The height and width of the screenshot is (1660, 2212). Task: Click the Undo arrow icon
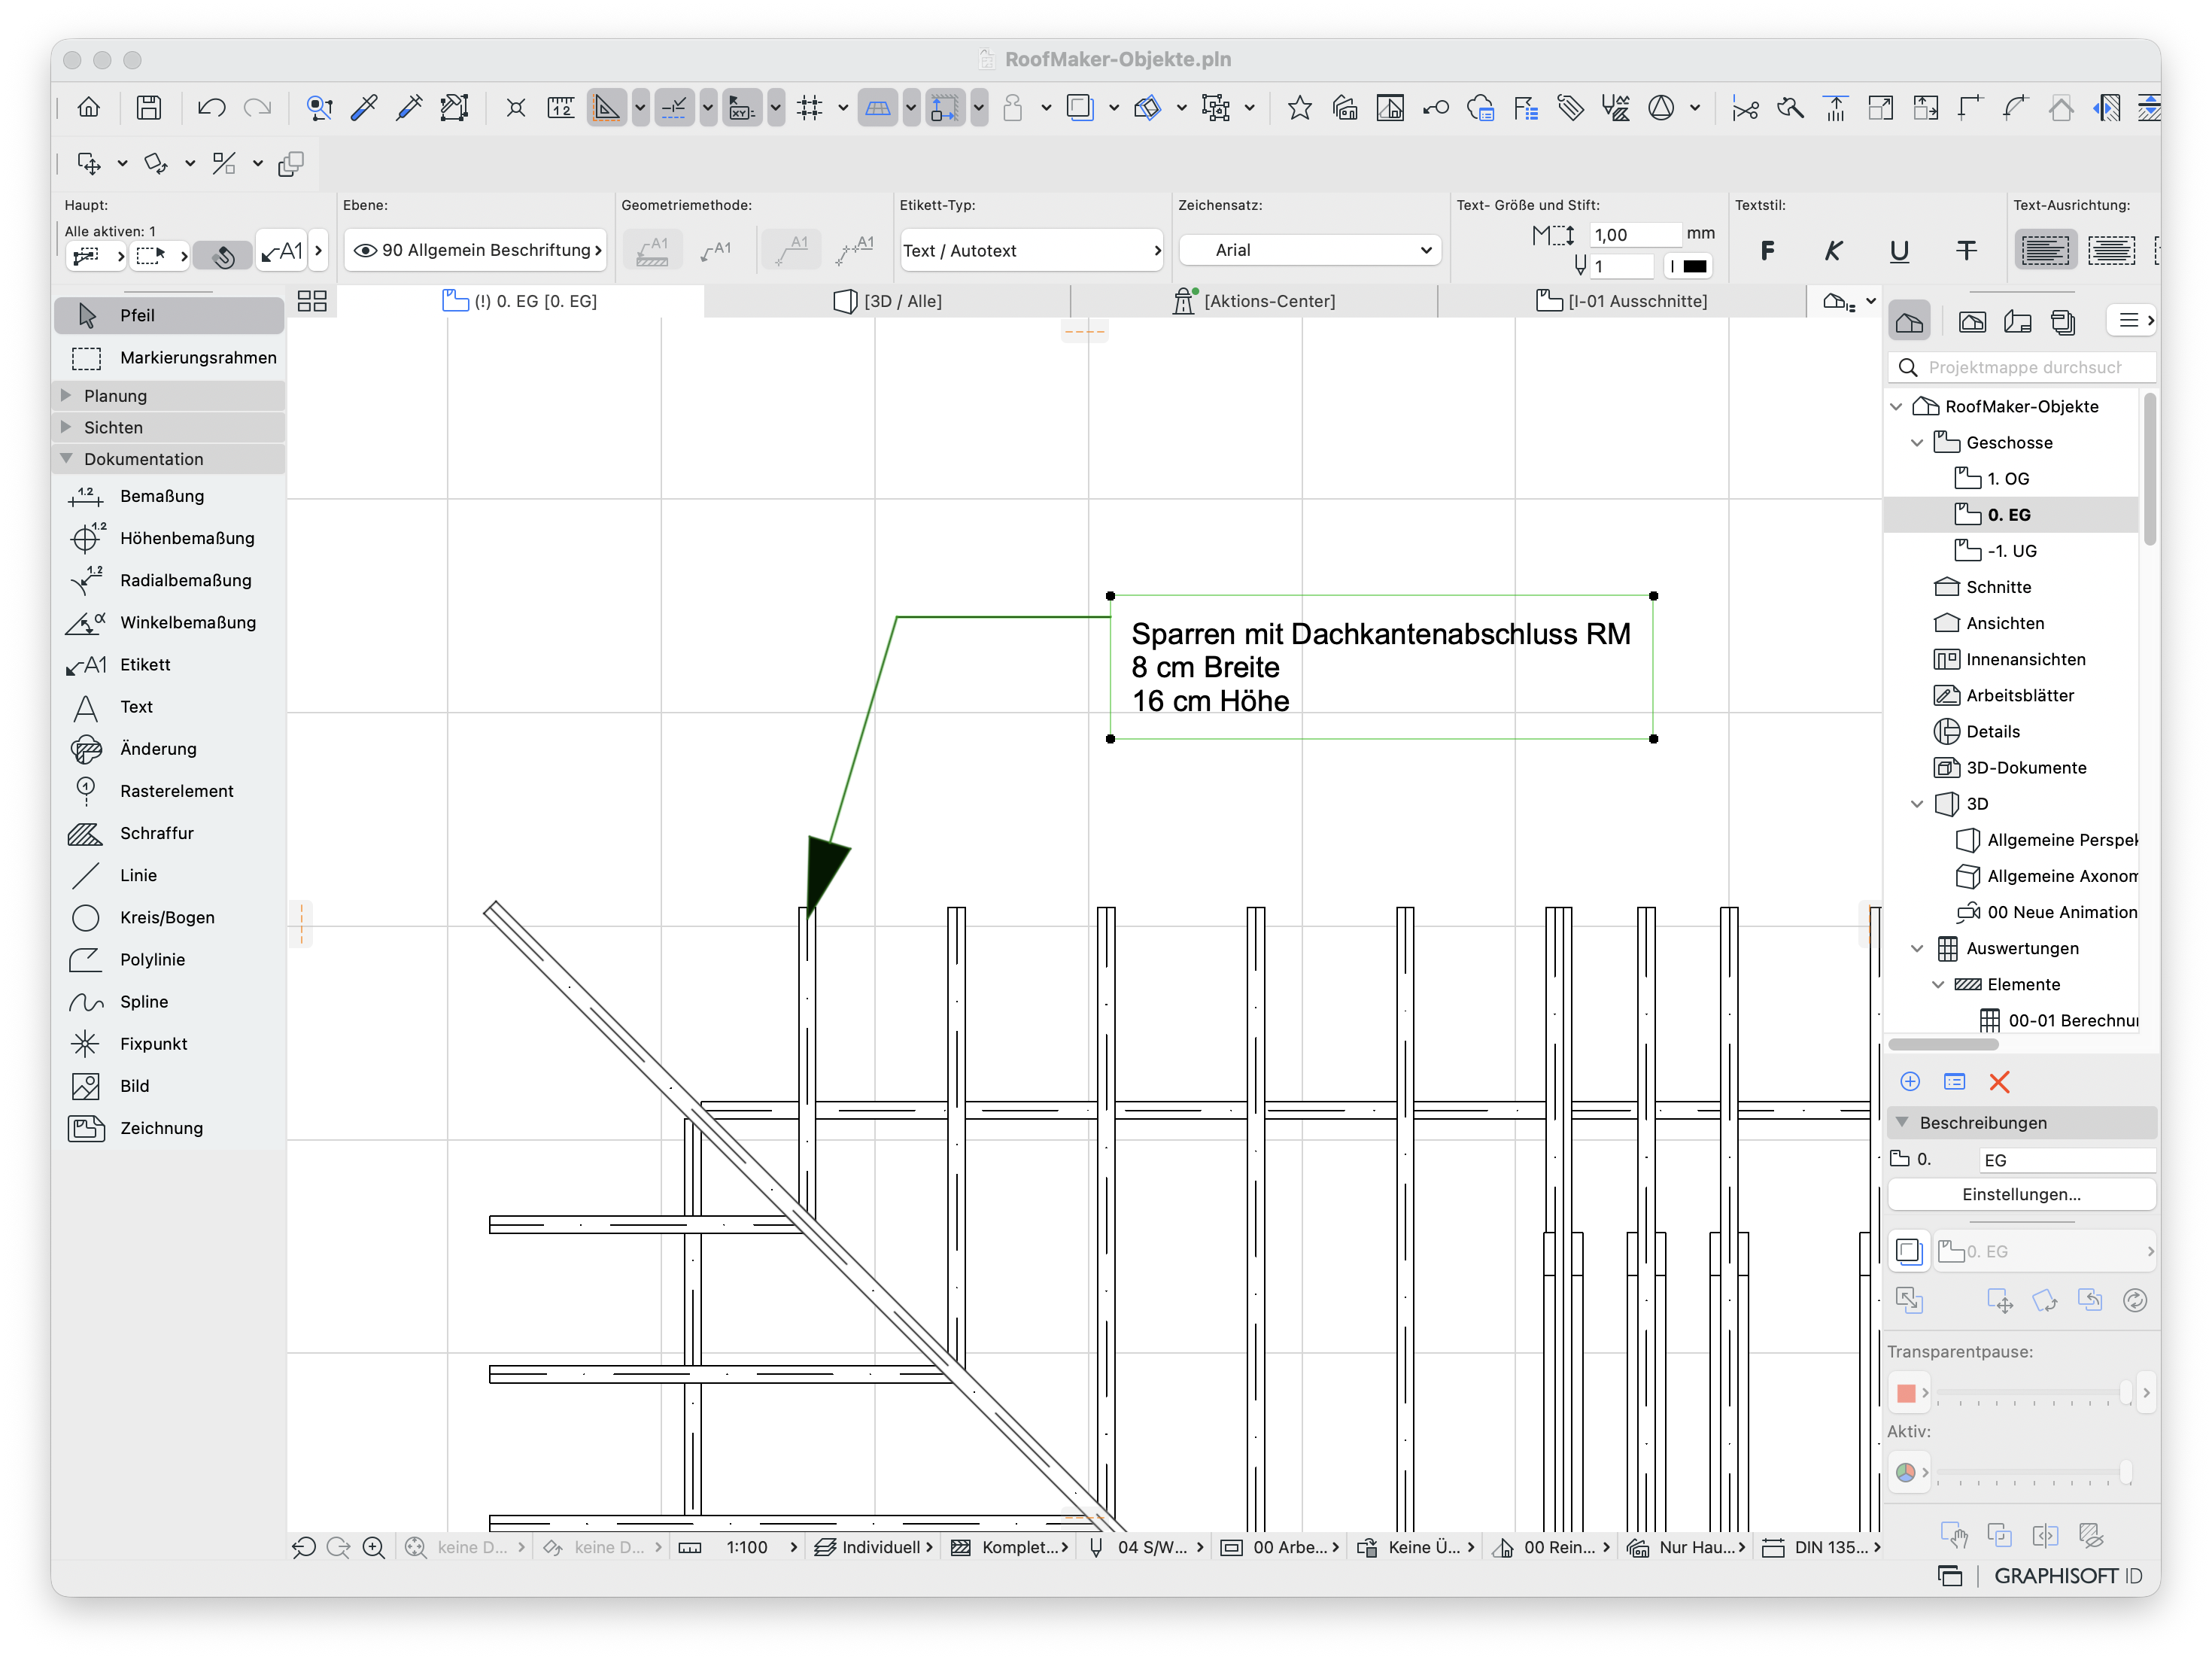point(211,107)
